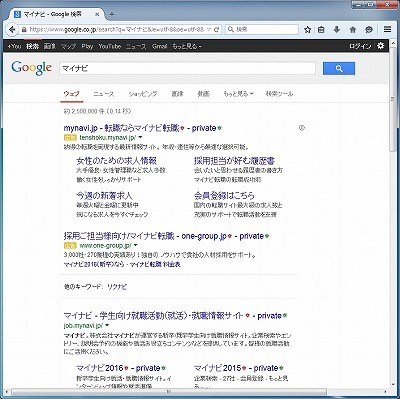Open Gmail from Google top bar
The image size is (400, 399).
(x=159, y=46)
